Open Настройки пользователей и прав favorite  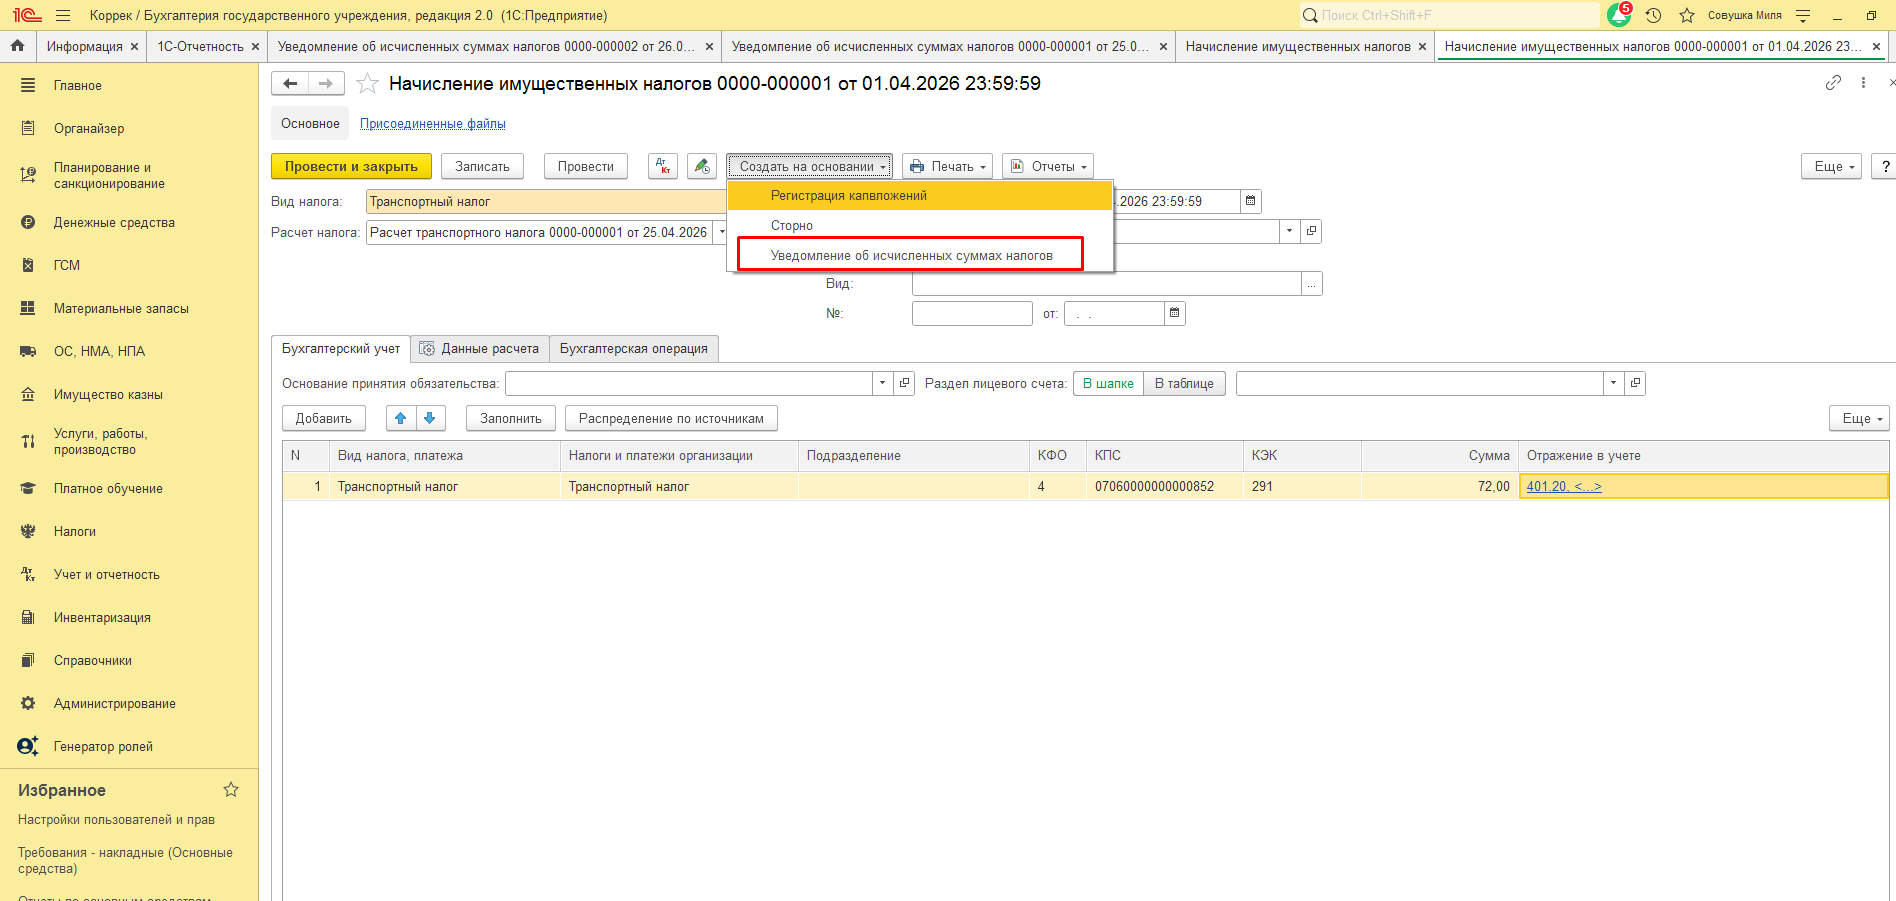(x=116, y=819)
